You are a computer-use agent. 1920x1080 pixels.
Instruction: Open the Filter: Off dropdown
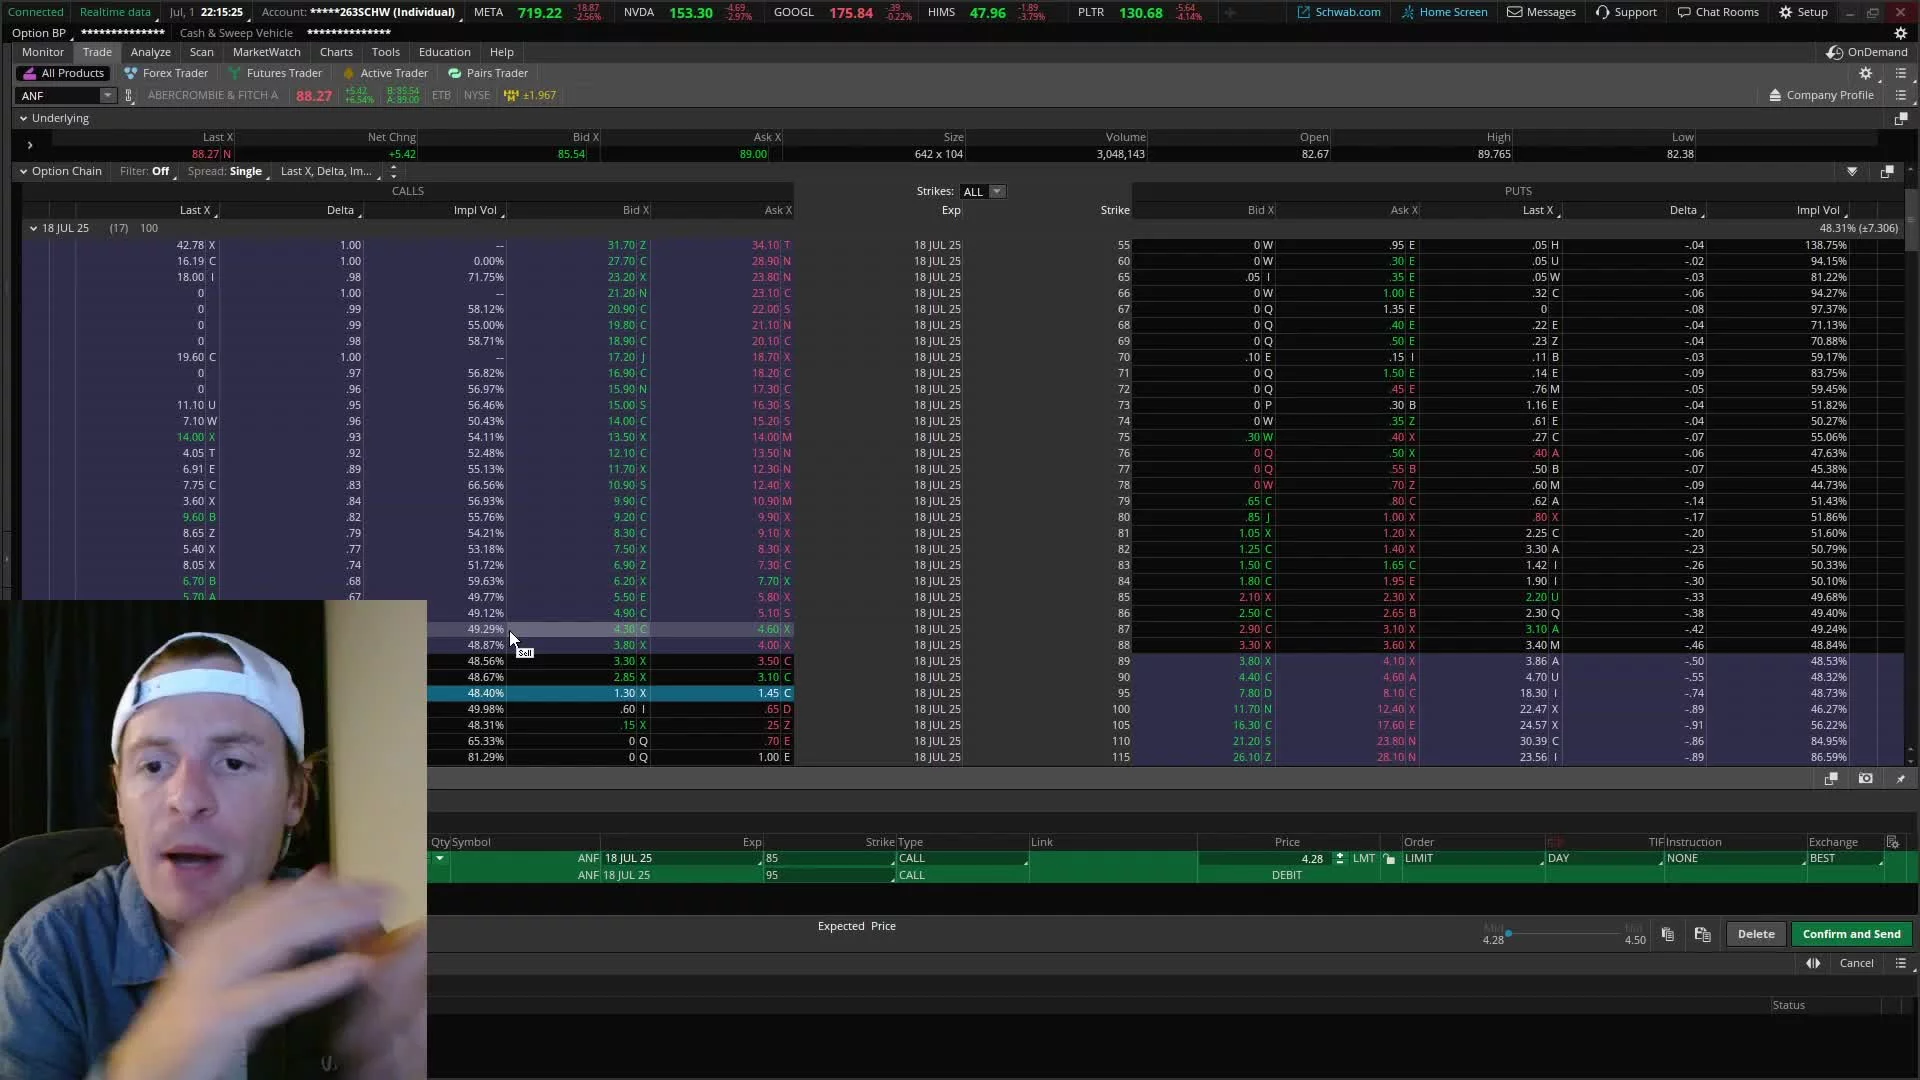pyautogui.click(x=147, y=171)
